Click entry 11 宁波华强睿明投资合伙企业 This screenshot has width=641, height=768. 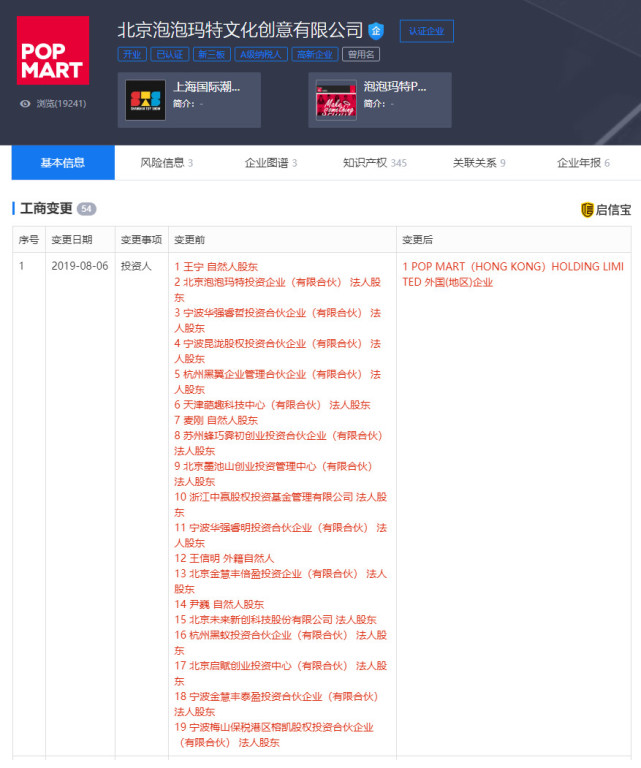pyautogui.click(x=281, y=535)
